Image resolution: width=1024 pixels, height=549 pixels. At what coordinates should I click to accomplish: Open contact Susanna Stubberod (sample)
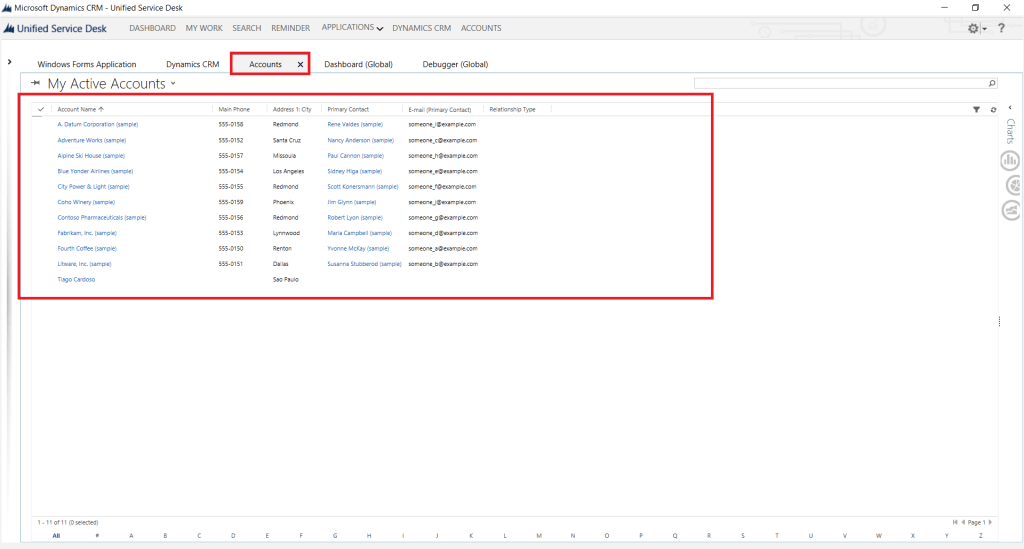pyautogui.click(x=364, y=264)
